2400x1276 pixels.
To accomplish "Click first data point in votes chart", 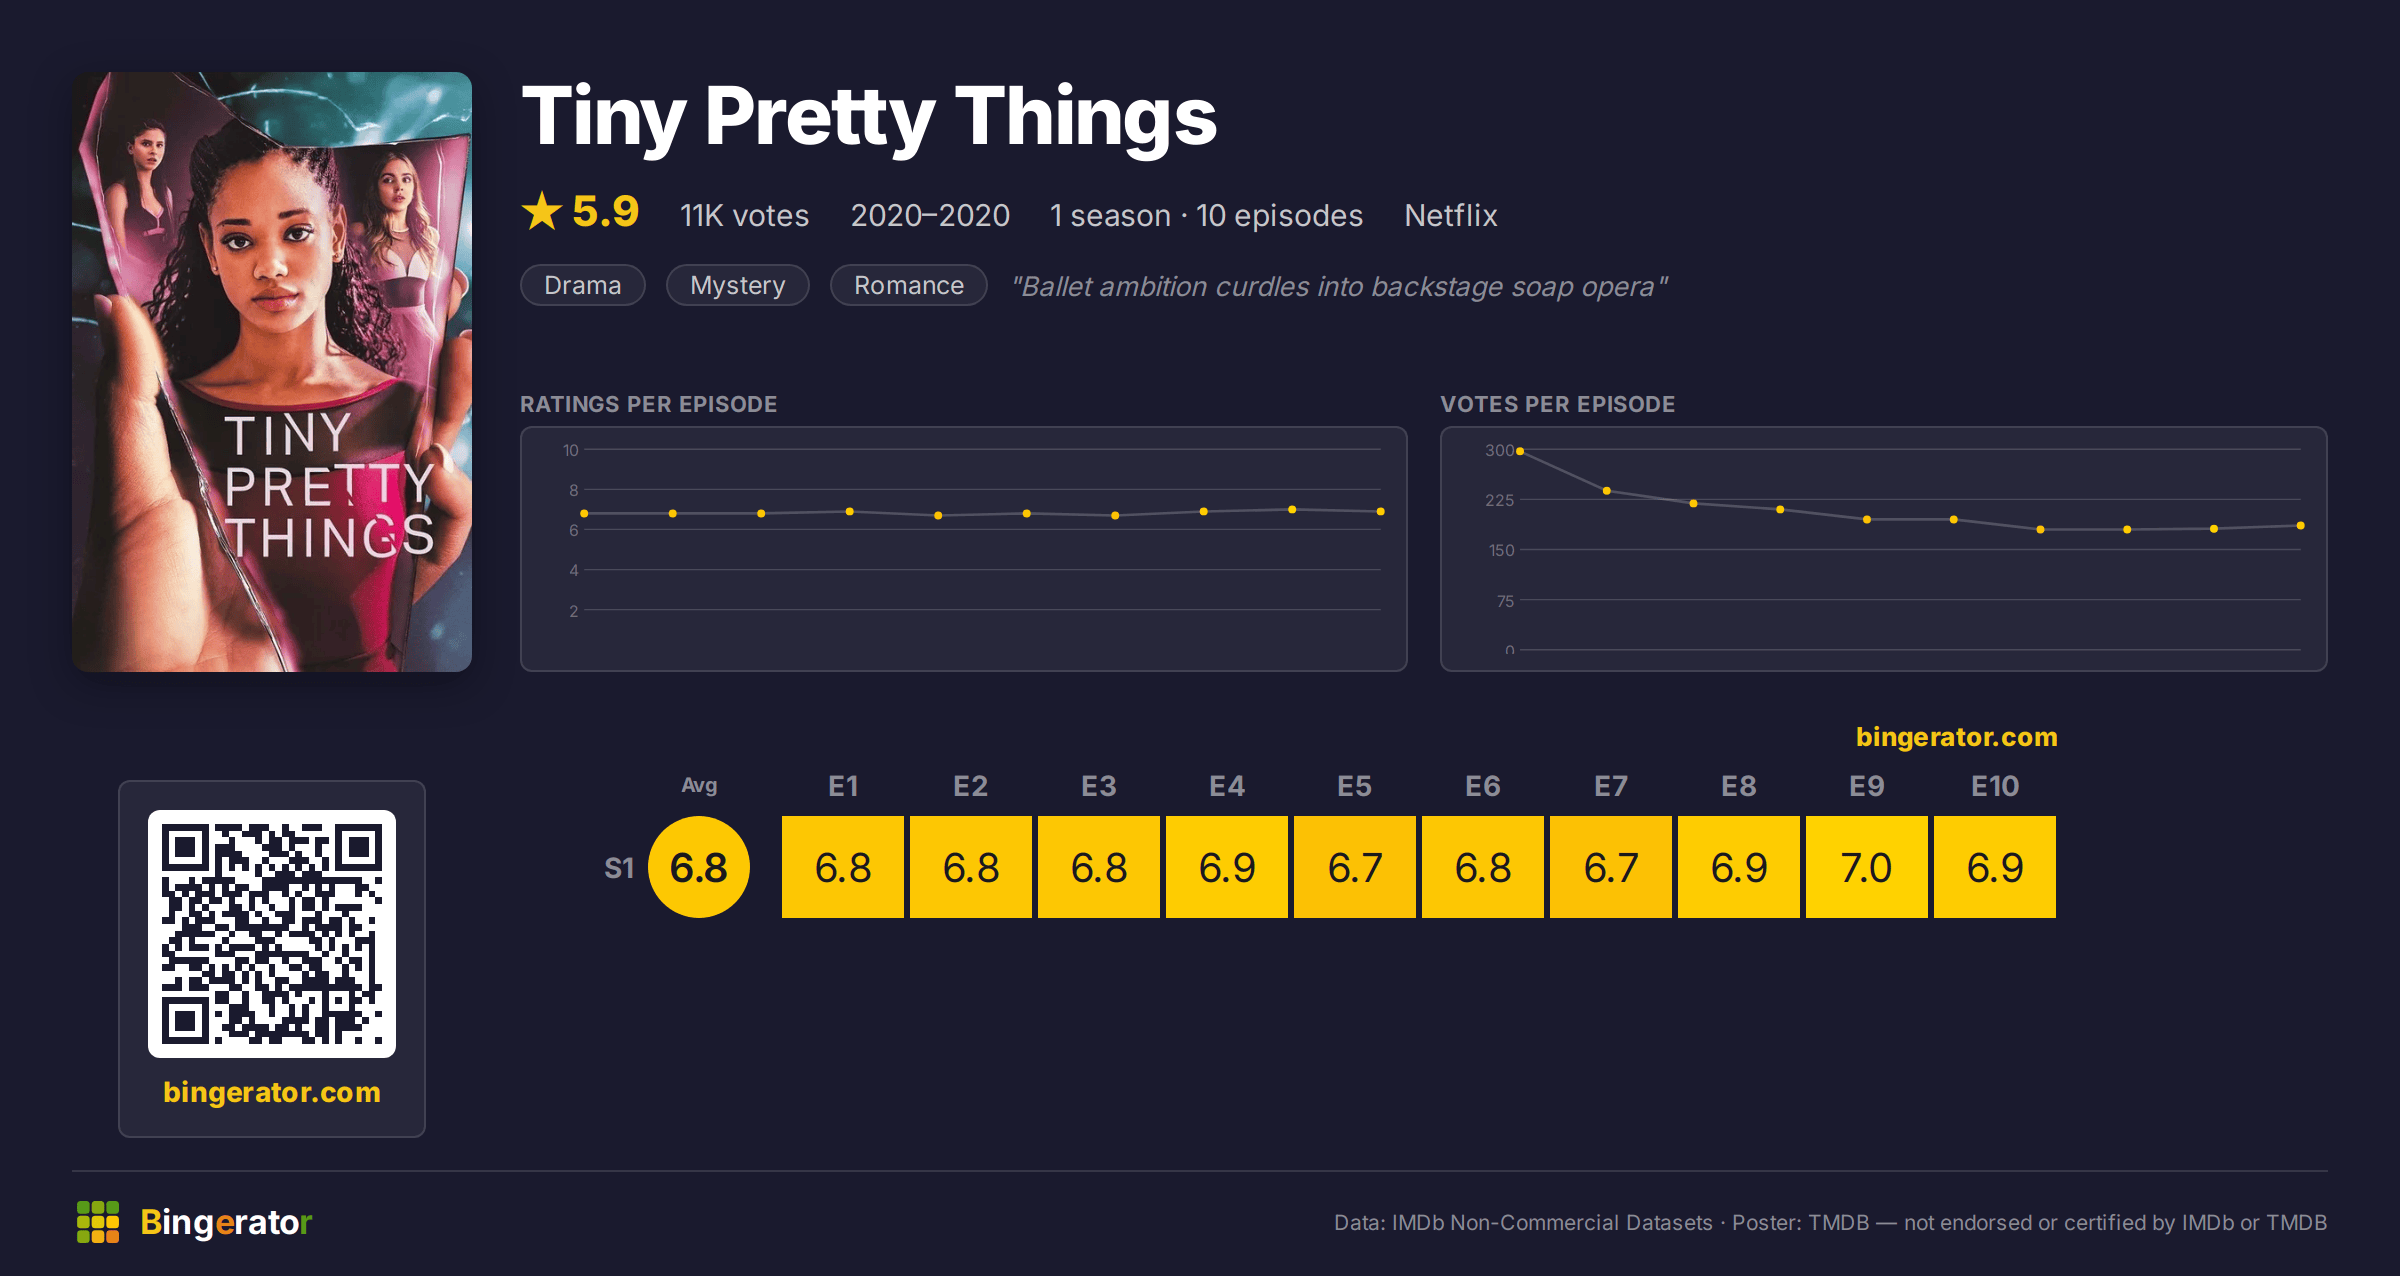I will 1520,452.
